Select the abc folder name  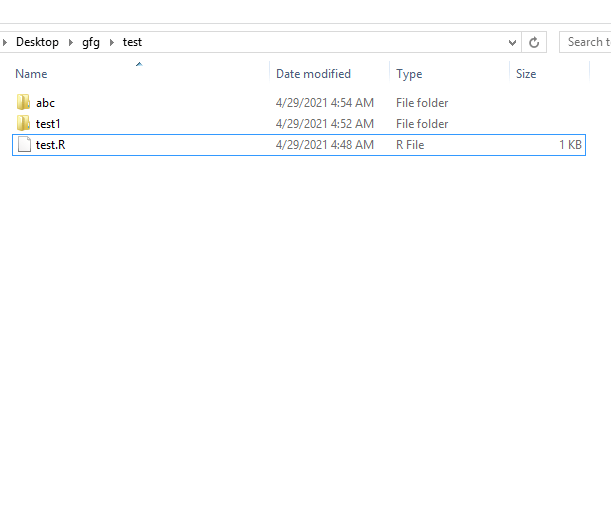point(46,103)
